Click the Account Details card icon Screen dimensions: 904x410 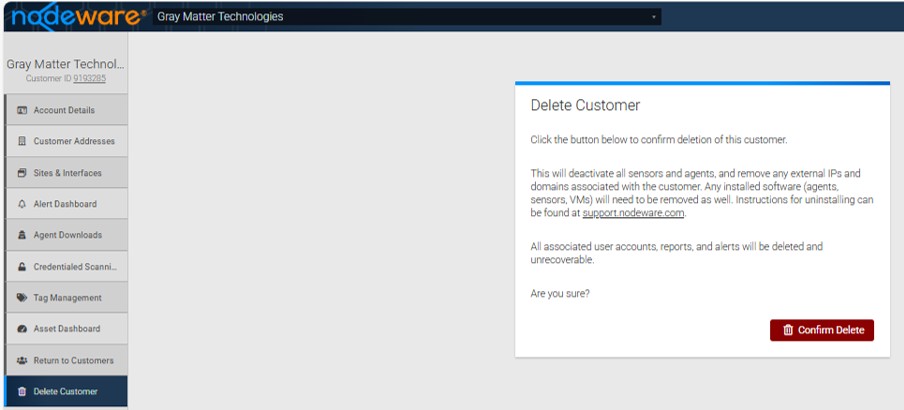click(22, 110)
